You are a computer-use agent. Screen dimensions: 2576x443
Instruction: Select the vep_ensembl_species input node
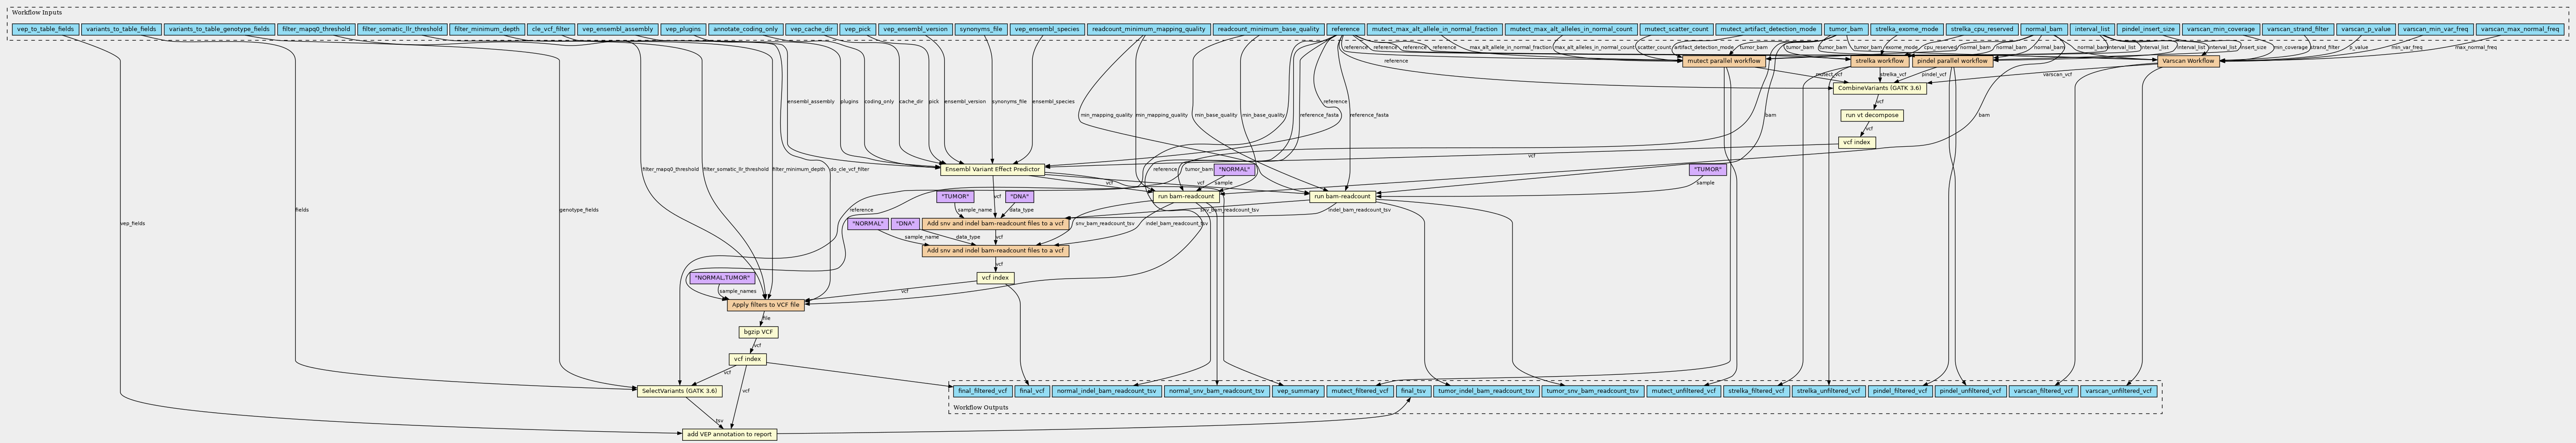coord(1047,30)
